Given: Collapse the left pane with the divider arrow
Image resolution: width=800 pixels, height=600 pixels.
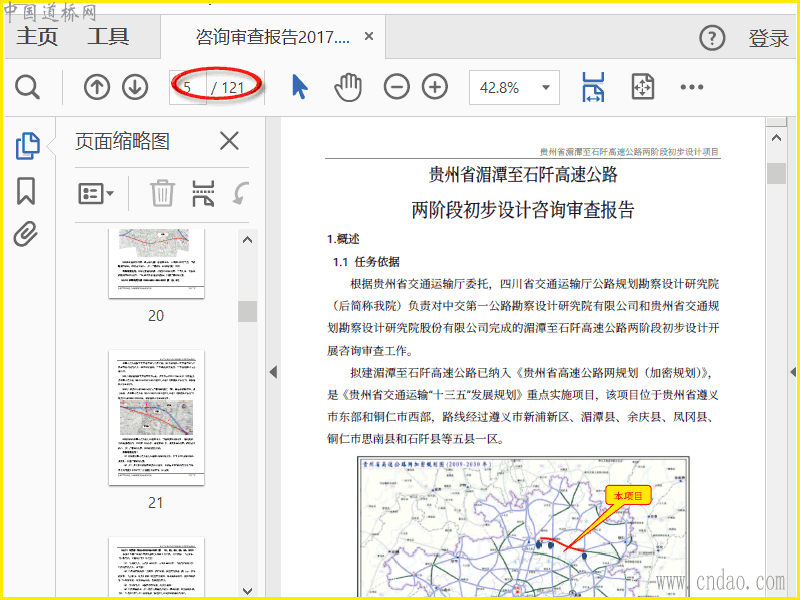Looking at the screenshot, I should point(272,372).
